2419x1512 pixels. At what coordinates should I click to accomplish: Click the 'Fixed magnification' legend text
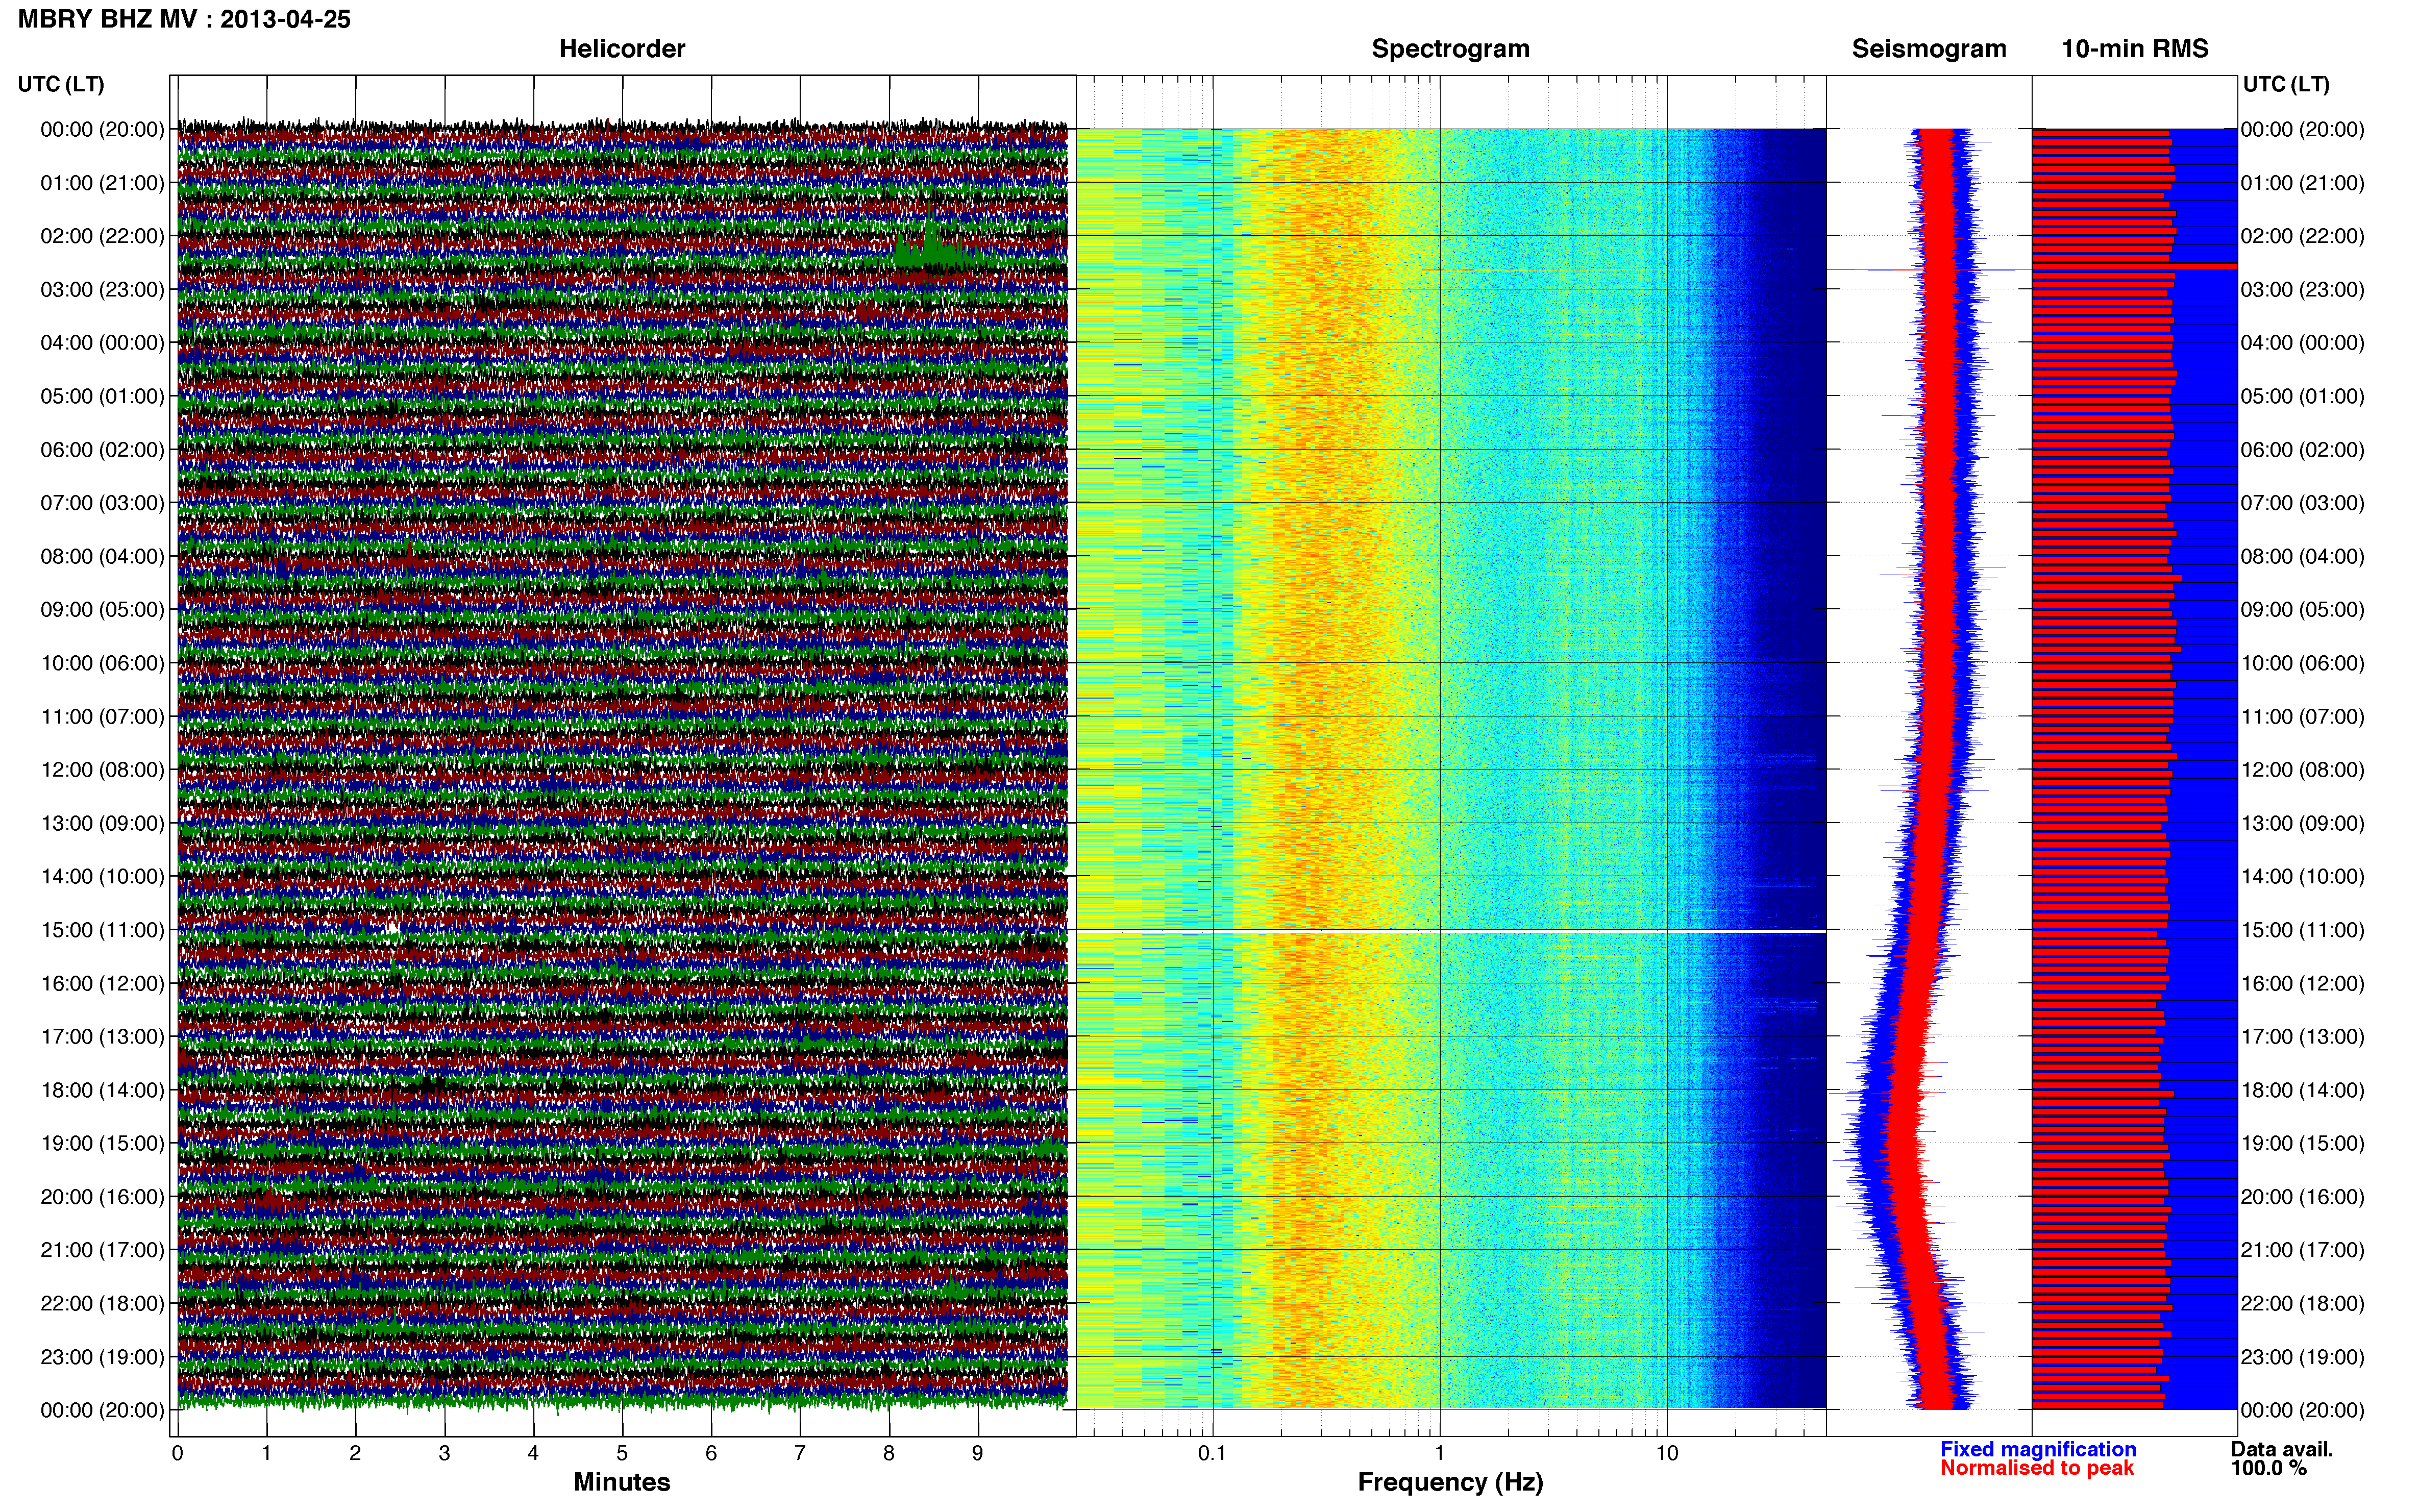click(x=2038, y=1449)
